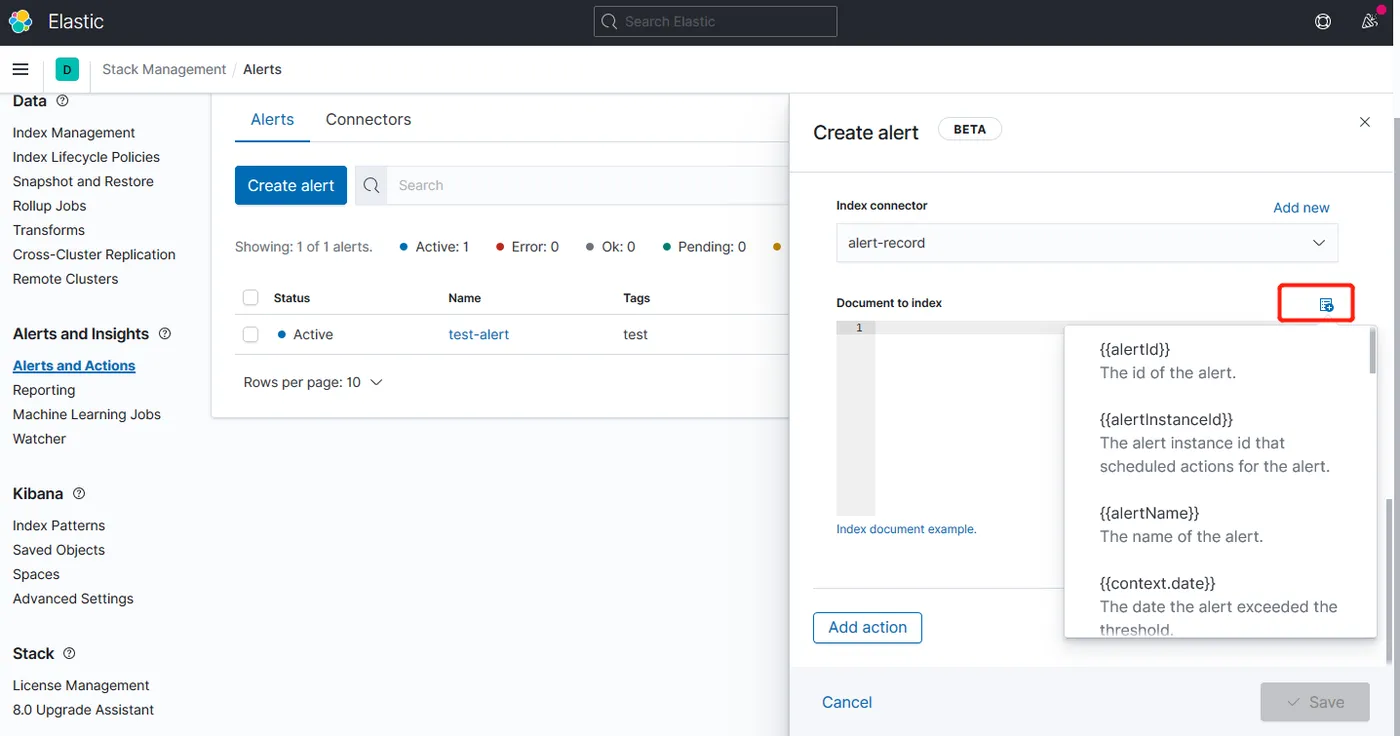Open Saved Objects

click(59, 550)
